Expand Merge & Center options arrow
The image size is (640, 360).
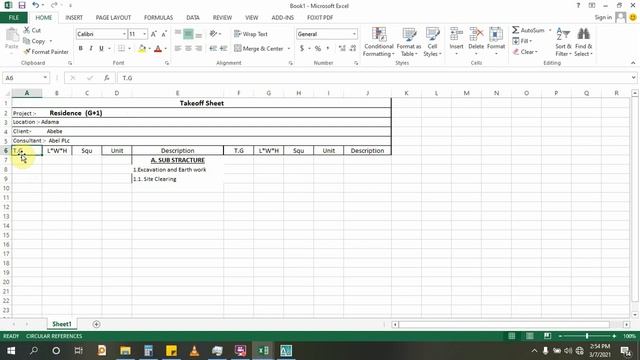[x=289, y=48]
